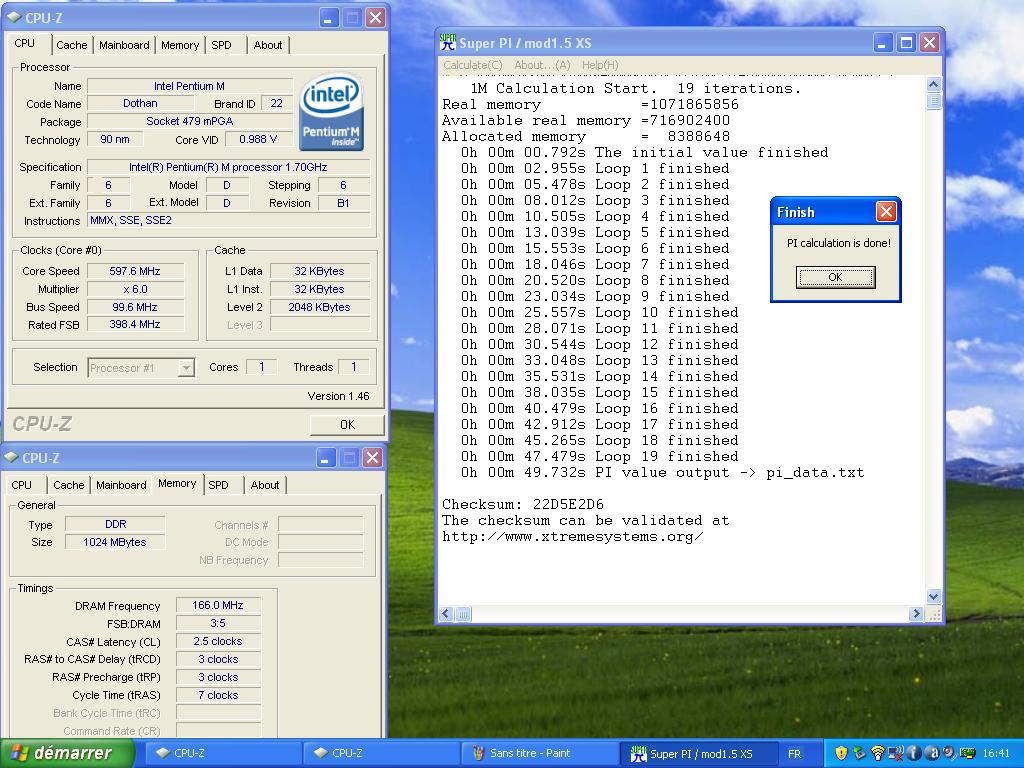Select SPD tab in lower CPU-Z window
Screen dimensions: 1024x768
tap(218, 485)
